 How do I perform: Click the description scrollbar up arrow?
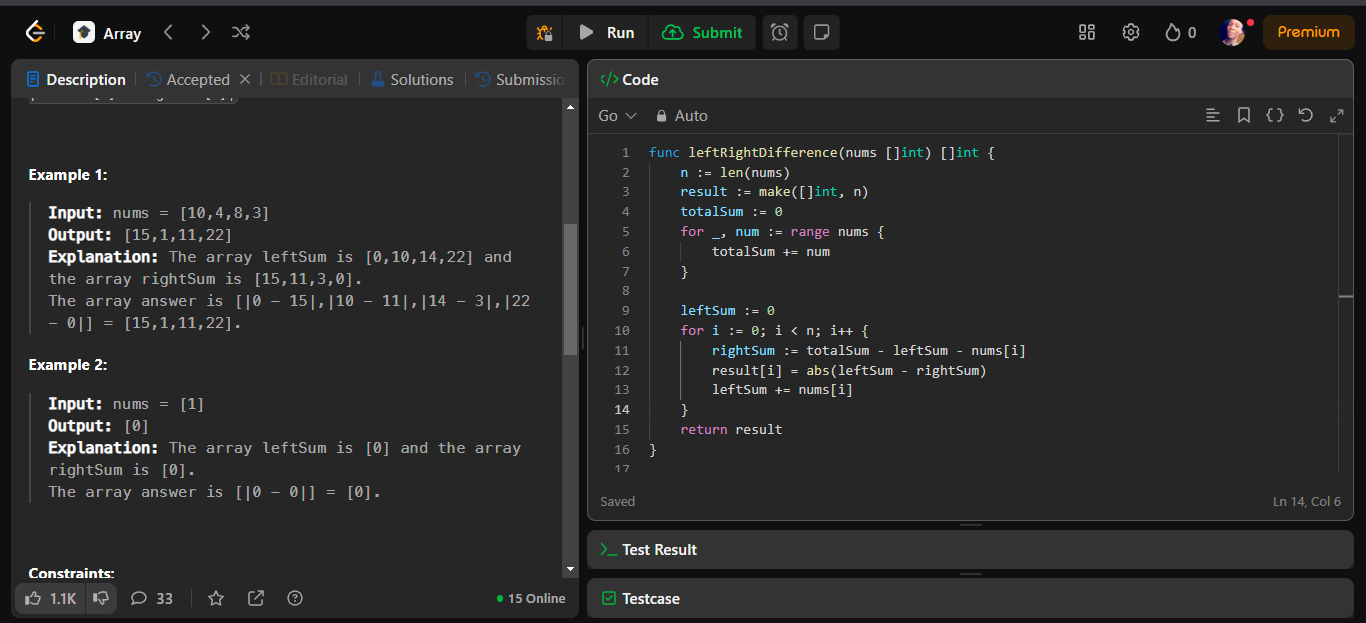570,106
